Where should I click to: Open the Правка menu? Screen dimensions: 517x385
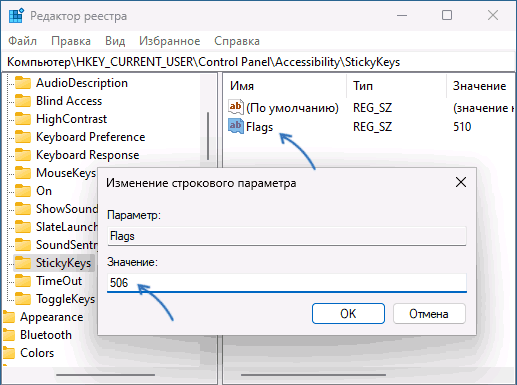coord(71,41)
